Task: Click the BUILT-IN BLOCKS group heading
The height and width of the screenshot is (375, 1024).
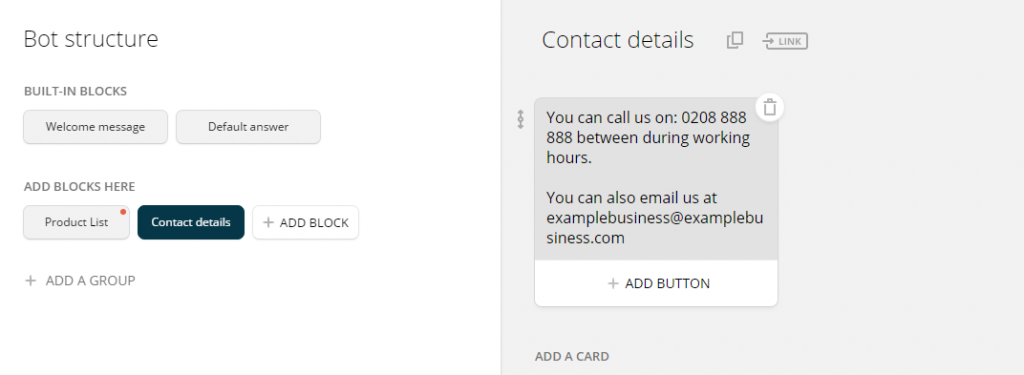Action: point(75,91)
